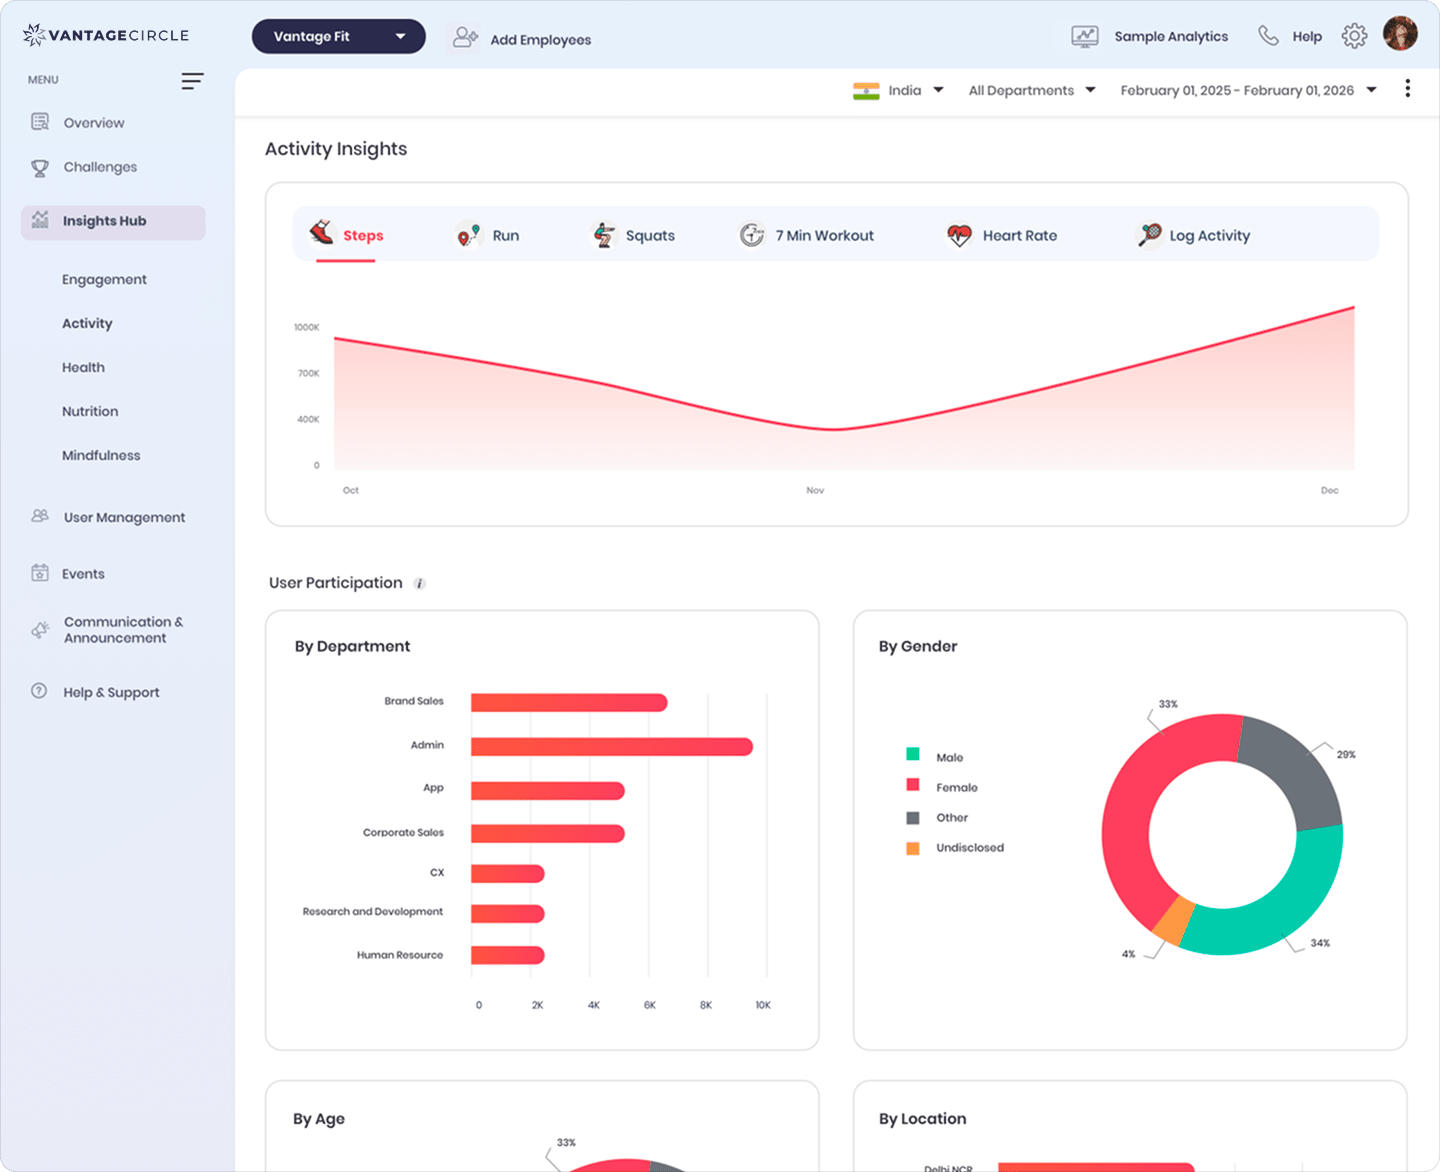
Task: Open the India country dropdown
Action: [899, 90]
